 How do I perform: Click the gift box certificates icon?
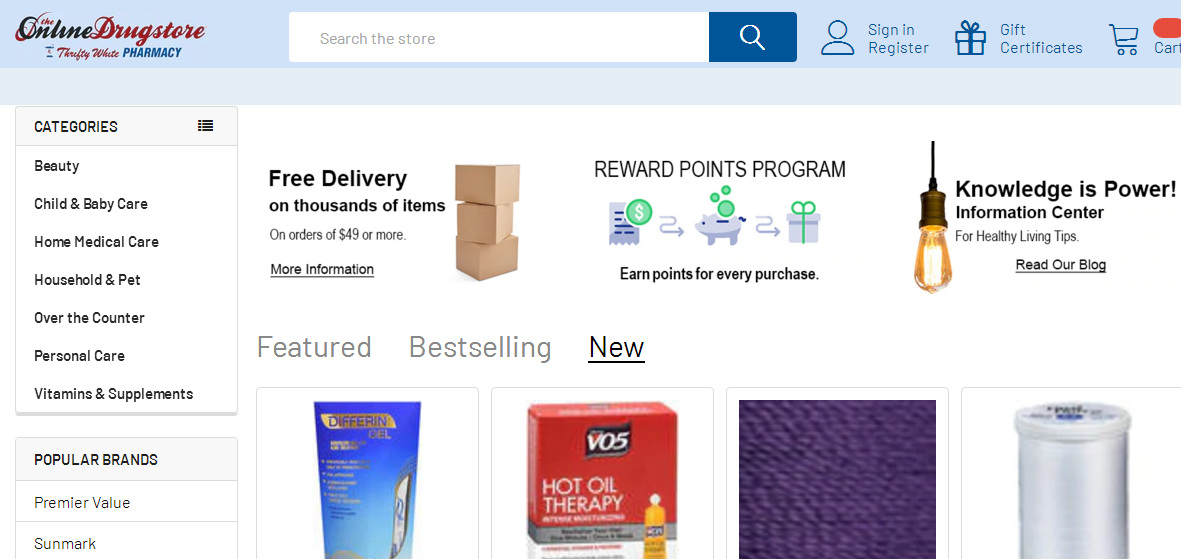point(970,38)
